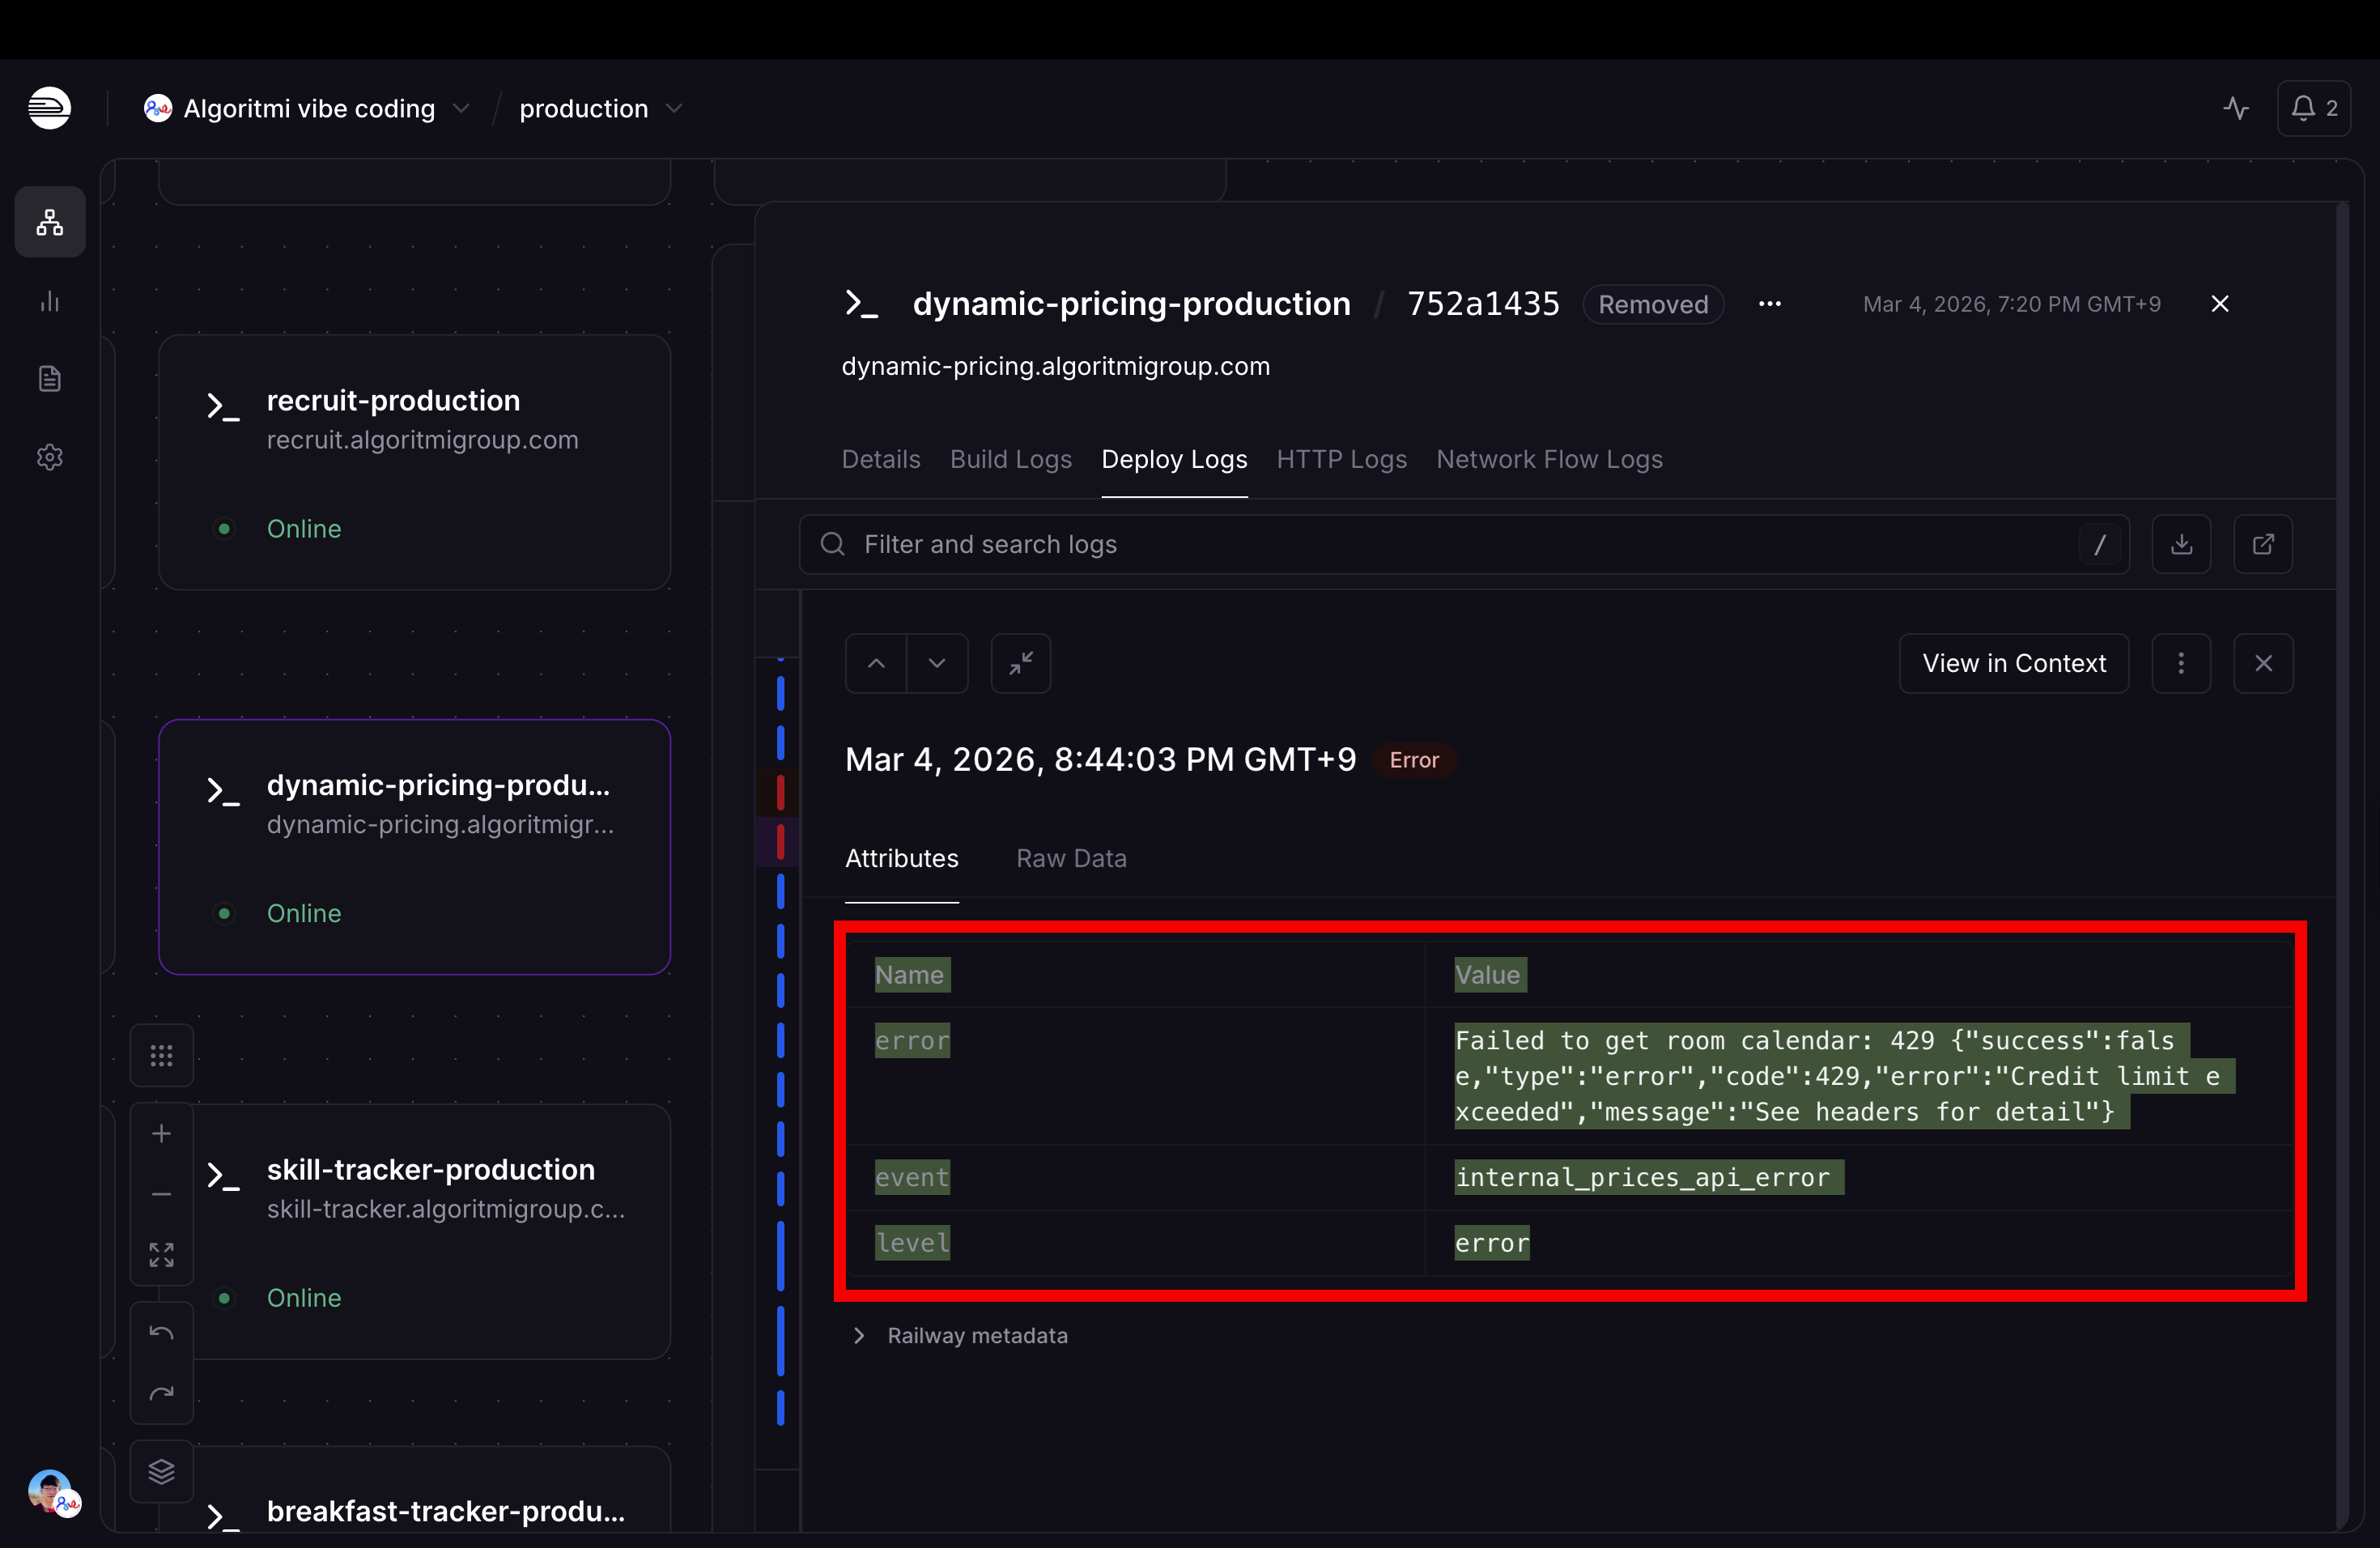This screenshot has width=2380, height=1548.
Task: Collapse the log detail panel icon
Action: coord(1020,663)
